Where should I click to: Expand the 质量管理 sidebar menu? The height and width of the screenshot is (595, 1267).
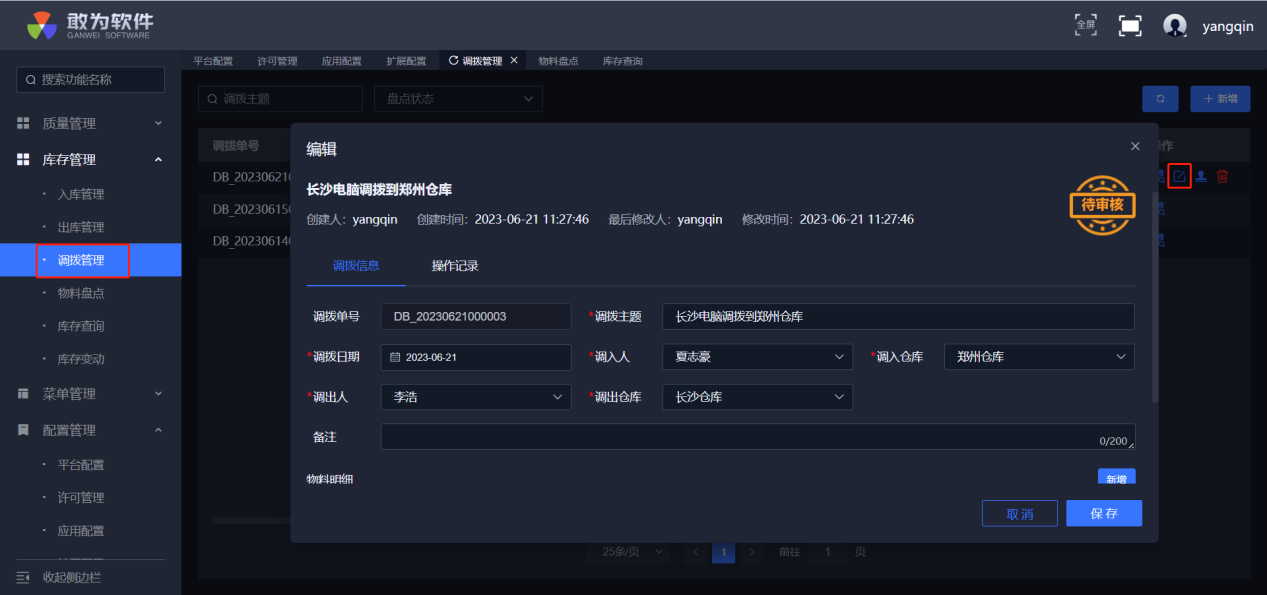pos(90,123)
